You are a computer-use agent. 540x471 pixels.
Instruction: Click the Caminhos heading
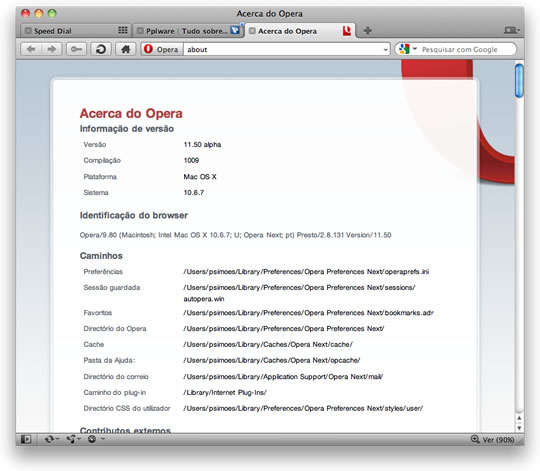101,255
